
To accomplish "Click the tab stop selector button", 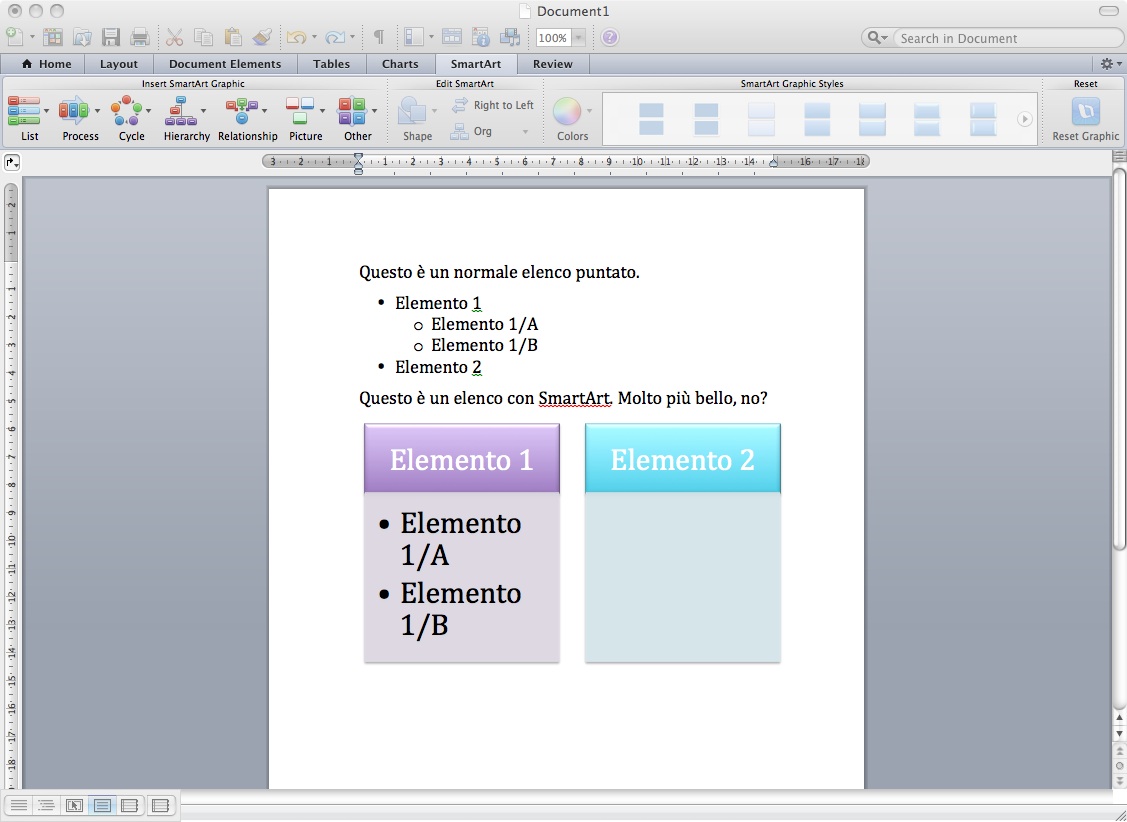I will (12, 163).
